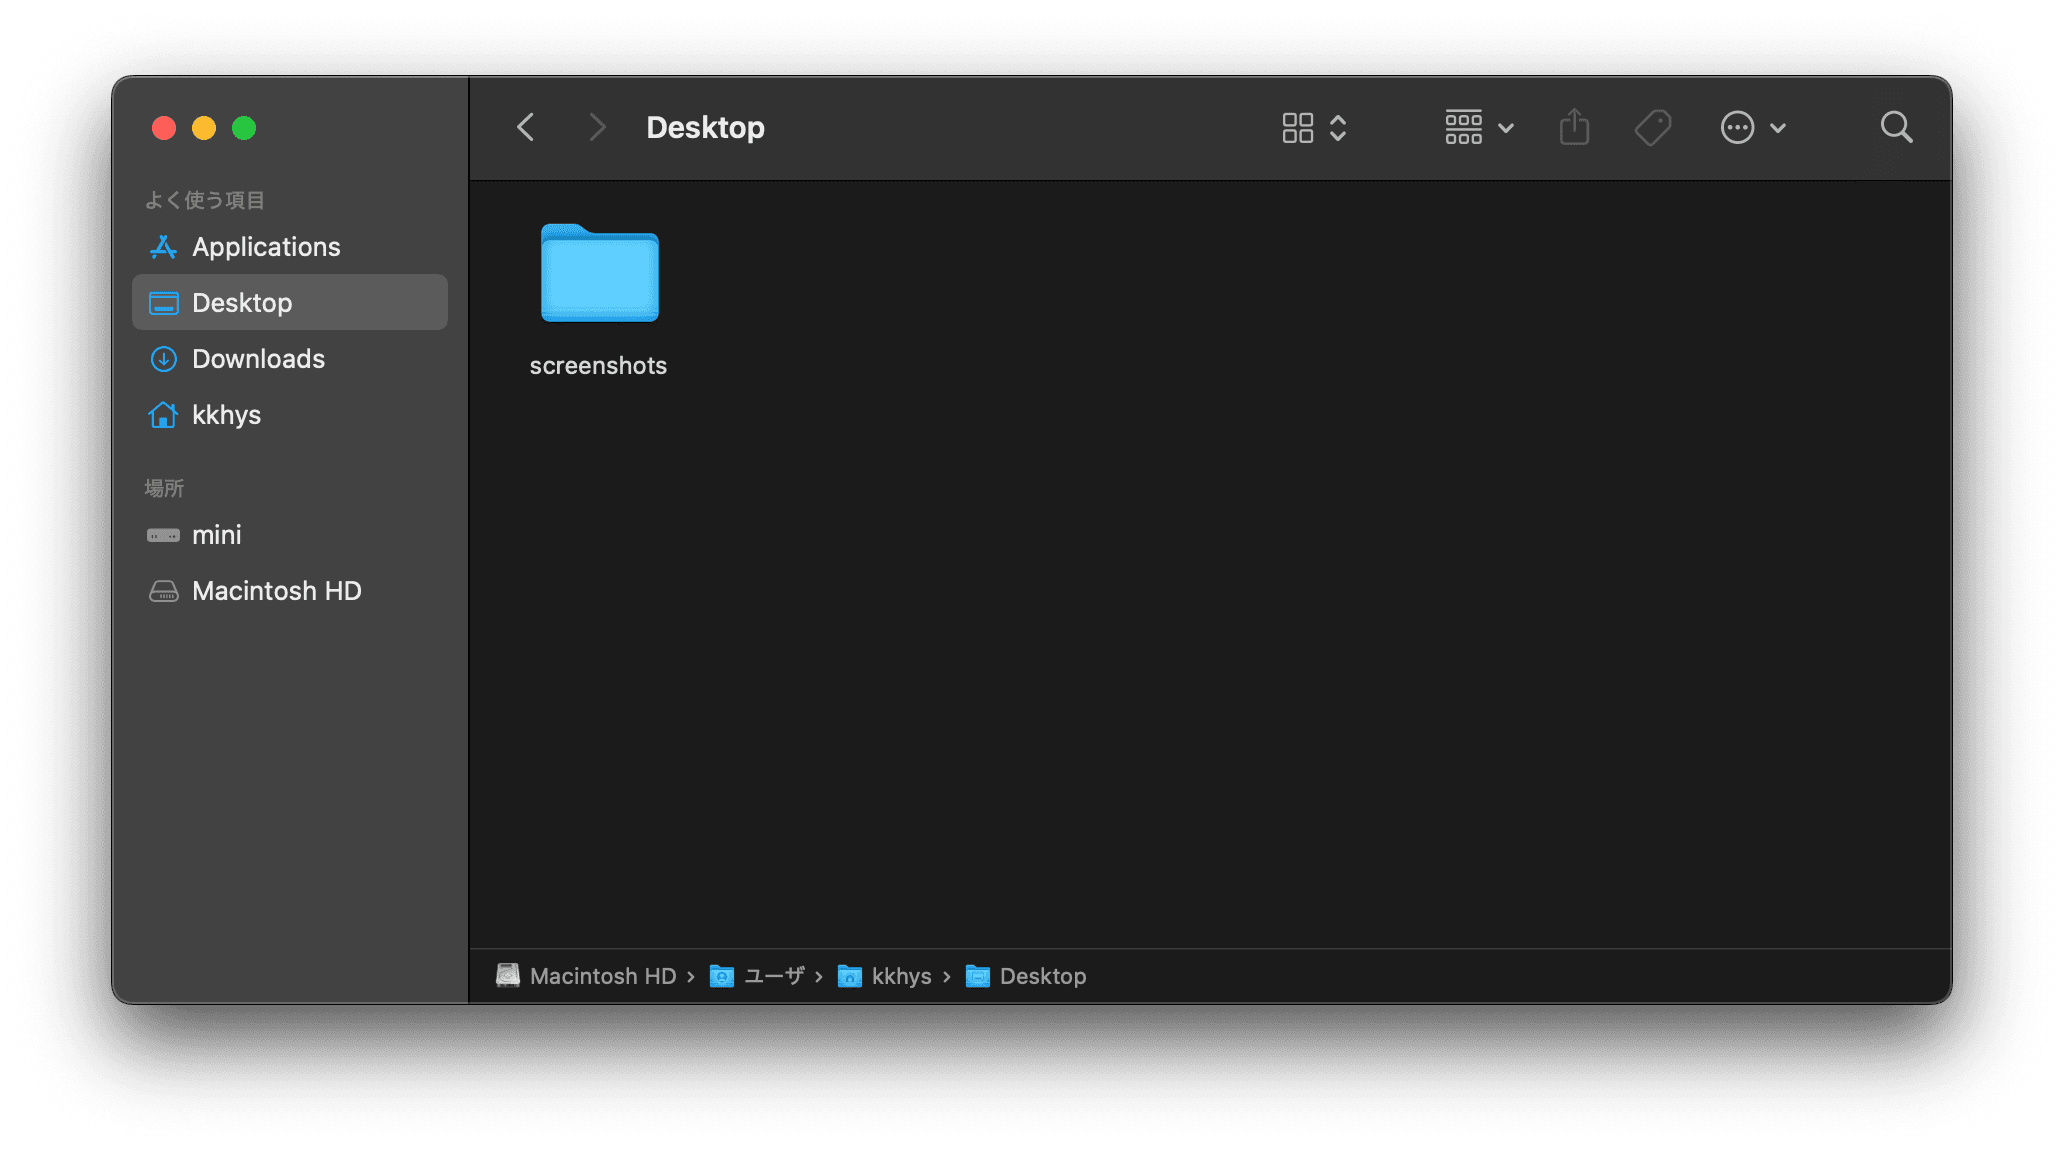
Task: Select Macintosh HD in the sidebar
Action: pyautogui.click(x=276, y=591)
